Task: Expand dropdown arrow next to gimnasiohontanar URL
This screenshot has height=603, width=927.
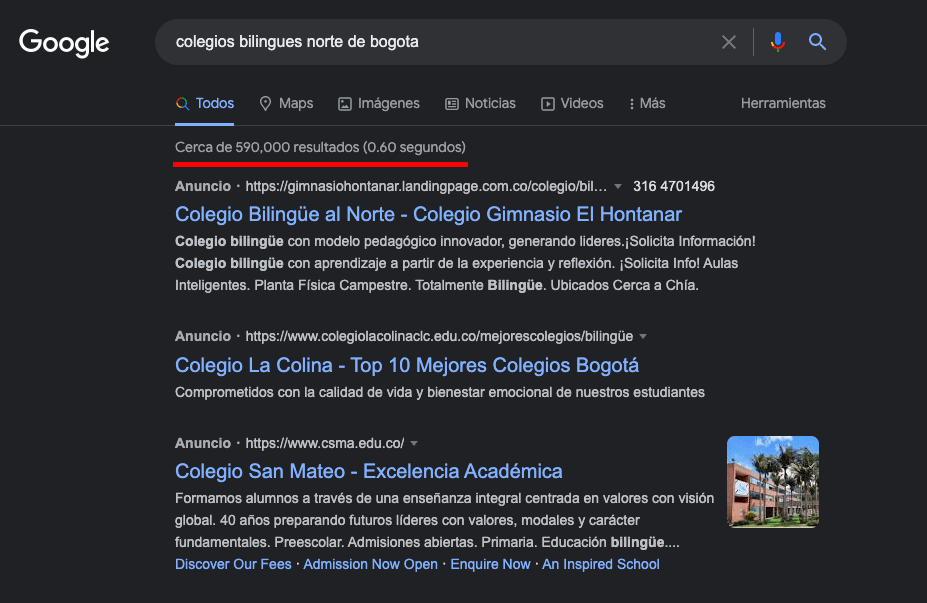Action: click(x=618, y=186)
